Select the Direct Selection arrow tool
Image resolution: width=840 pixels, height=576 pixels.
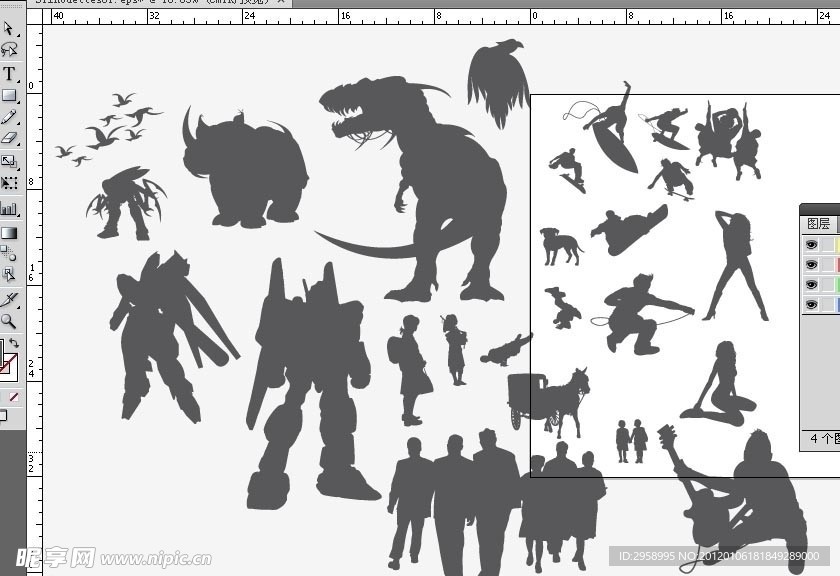pyautogui.click(x=9, y=28)
